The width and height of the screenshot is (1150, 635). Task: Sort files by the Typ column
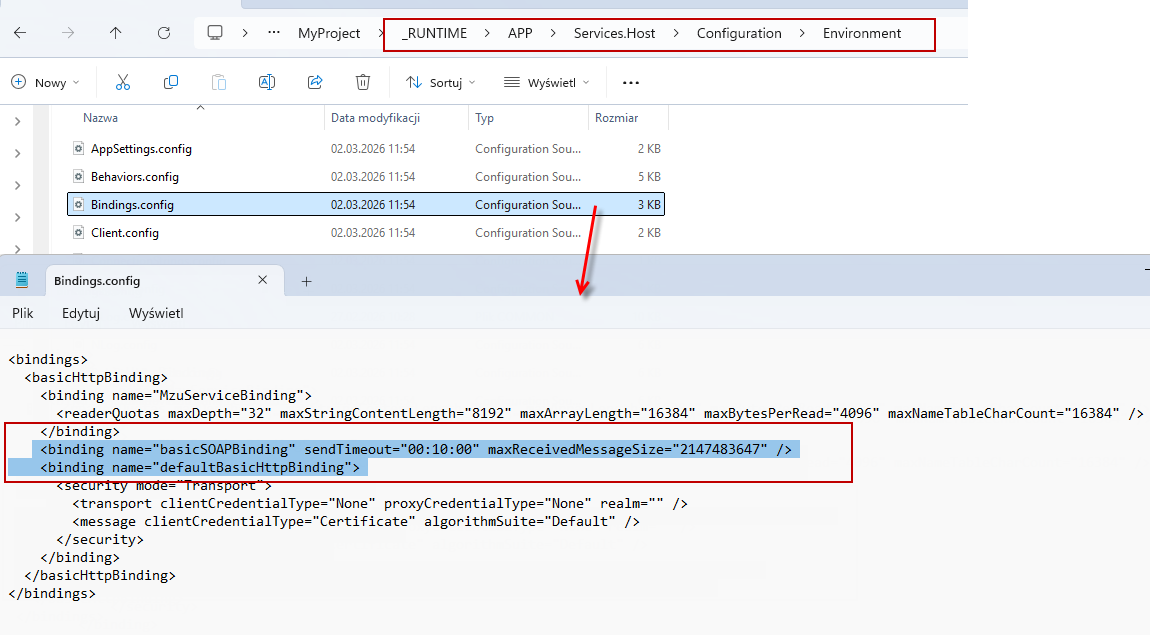coord(485,118)
